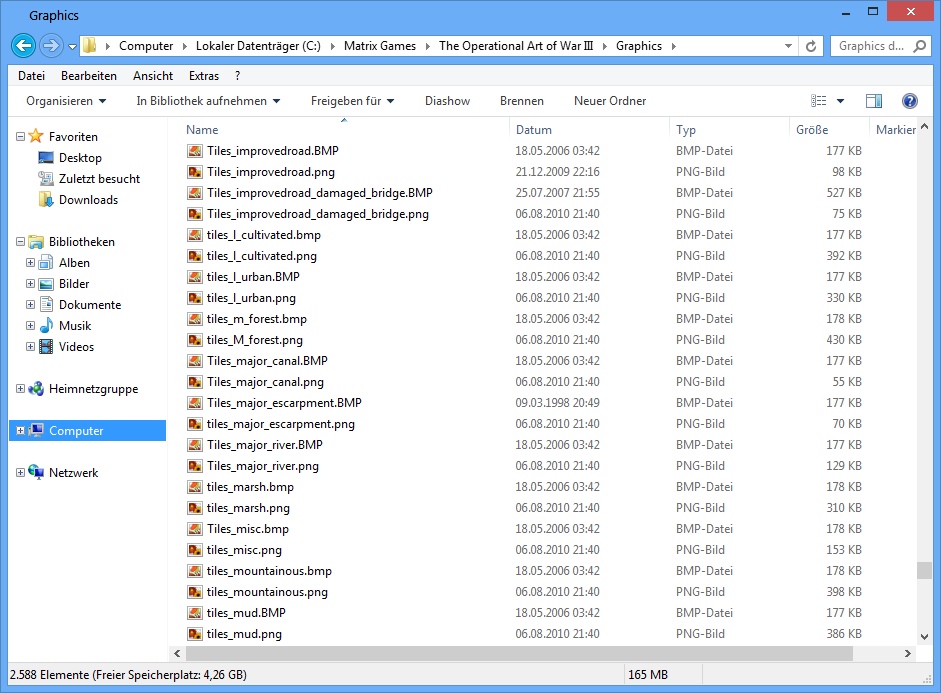This screenshot has height=693, width=941.
Task: Click the search magnifier icon
Action: coord(919,46)
